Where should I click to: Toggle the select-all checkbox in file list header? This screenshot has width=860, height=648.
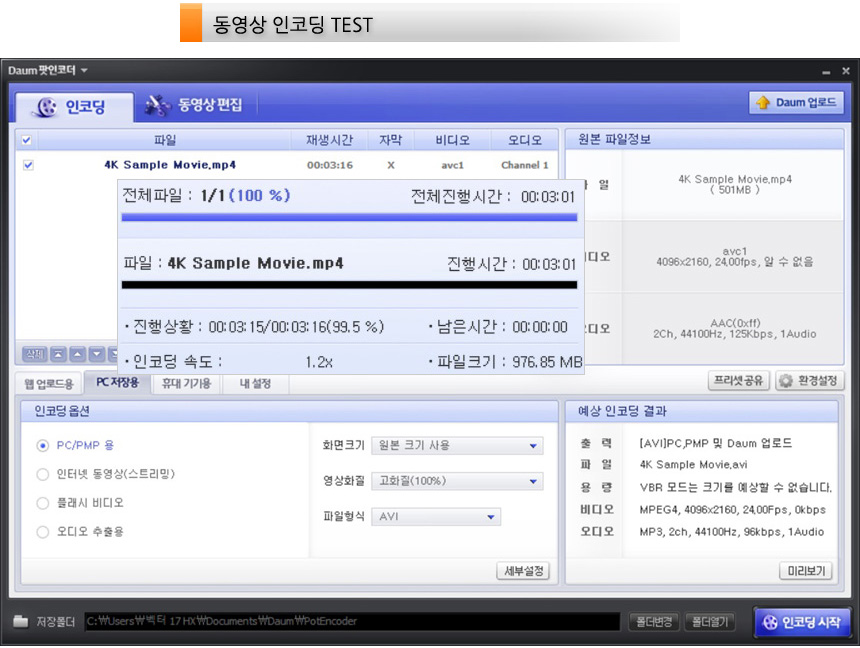[26, 140]
